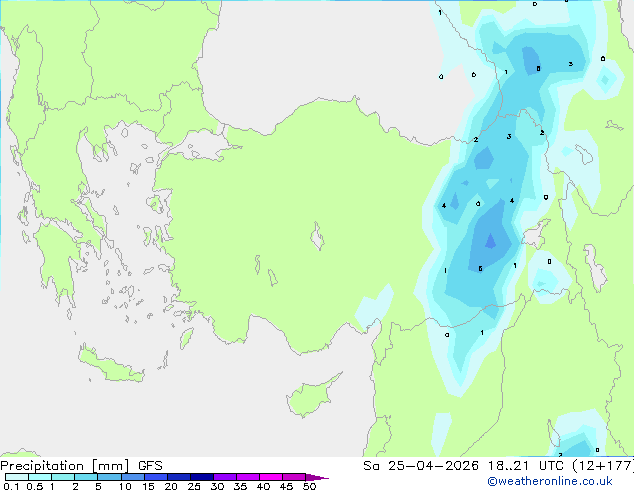Click the '35' legend scale label

pyautogui.click(x=240, y=486)
